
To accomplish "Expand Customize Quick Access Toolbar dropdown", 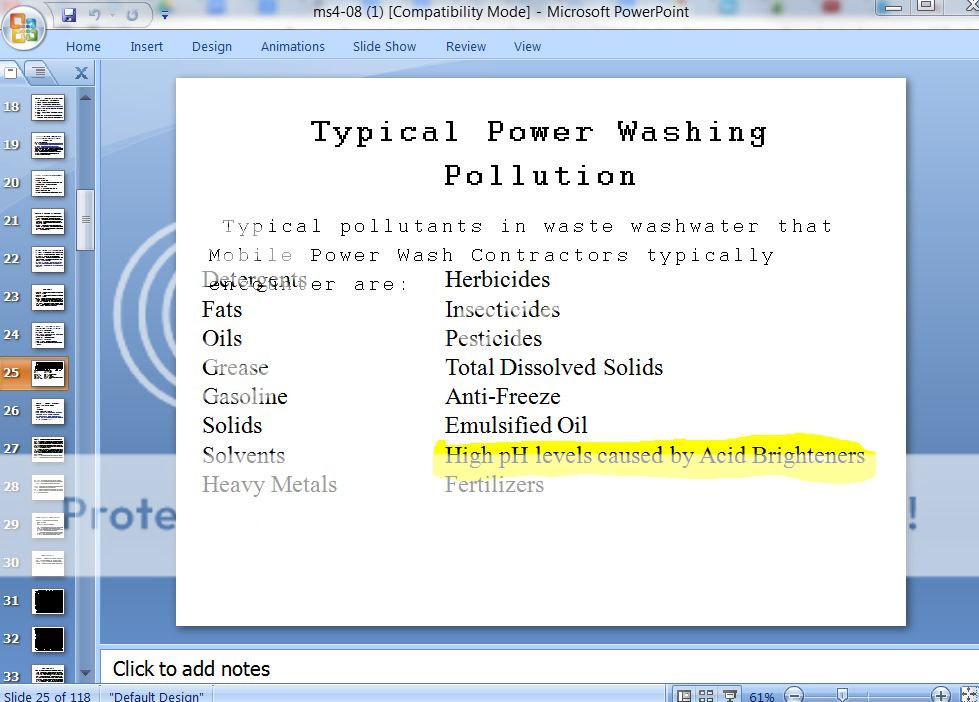I will point(164,16).
